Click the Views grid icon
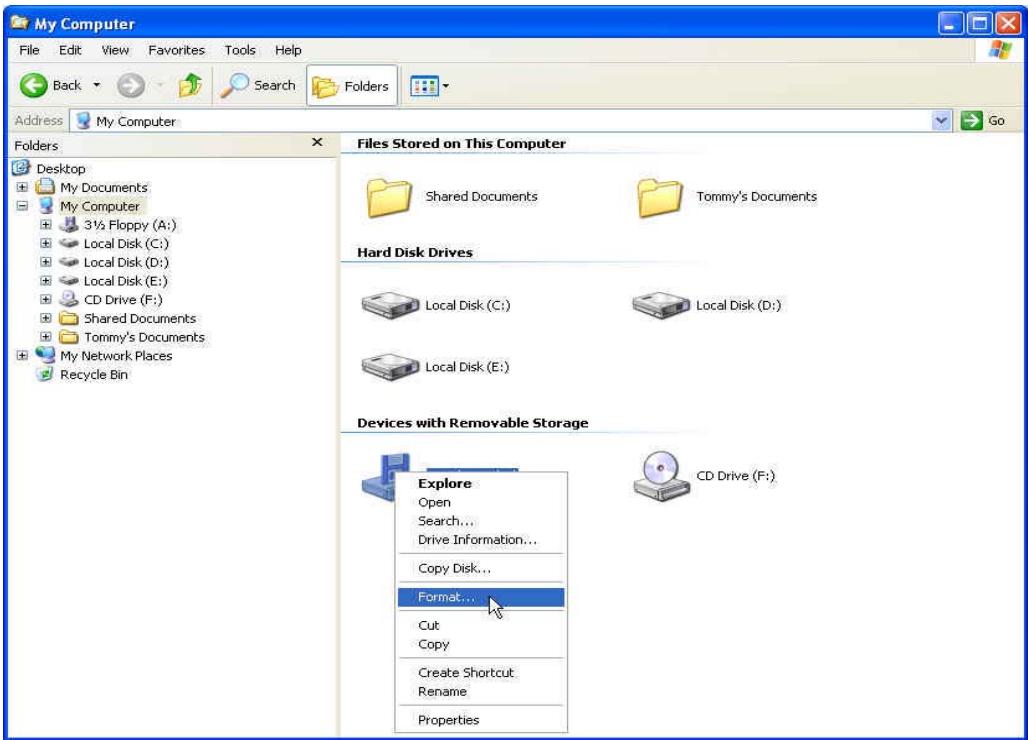Viewport: 1028px width, 740px height. click(424, 86)
